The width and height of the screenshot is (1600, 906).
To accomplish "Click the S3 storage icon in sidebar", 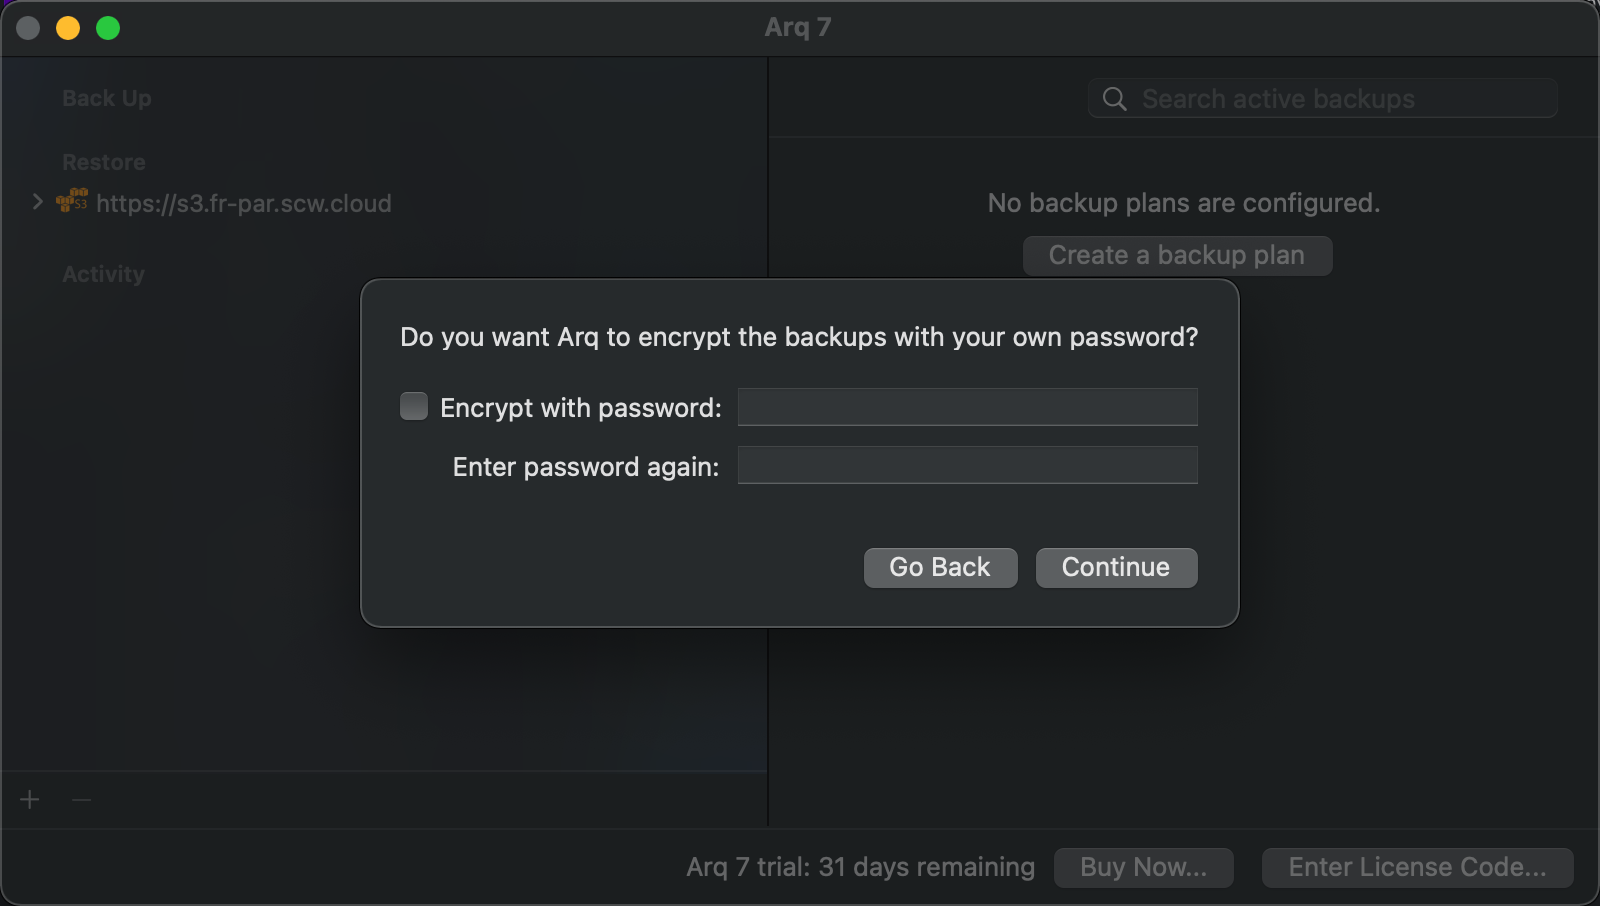I will coord(72,201).
